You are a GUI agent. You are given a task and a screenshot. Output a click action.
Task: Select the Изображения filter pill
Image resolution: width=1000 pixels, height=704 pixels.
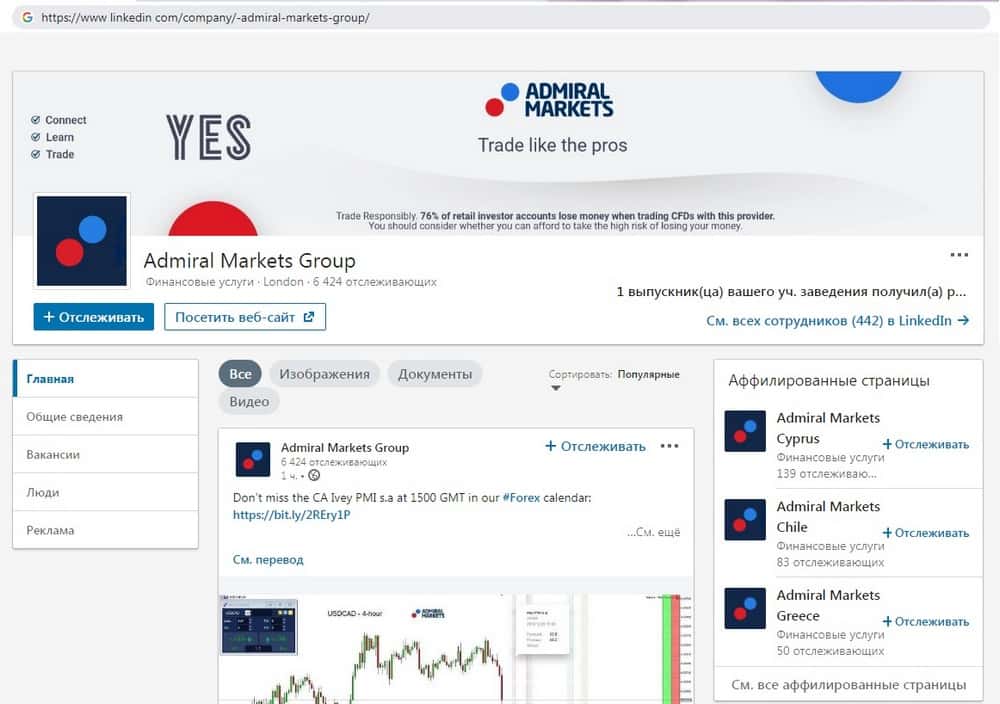point(324,374)
